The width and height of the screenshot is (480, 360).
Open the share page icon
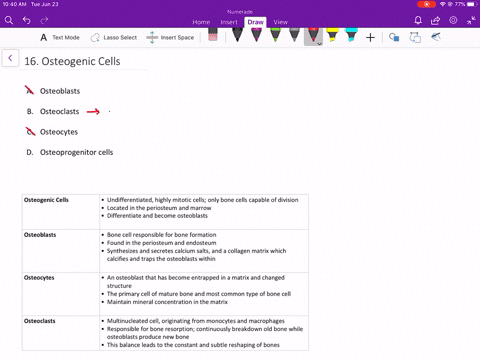[x=435, y=21]
